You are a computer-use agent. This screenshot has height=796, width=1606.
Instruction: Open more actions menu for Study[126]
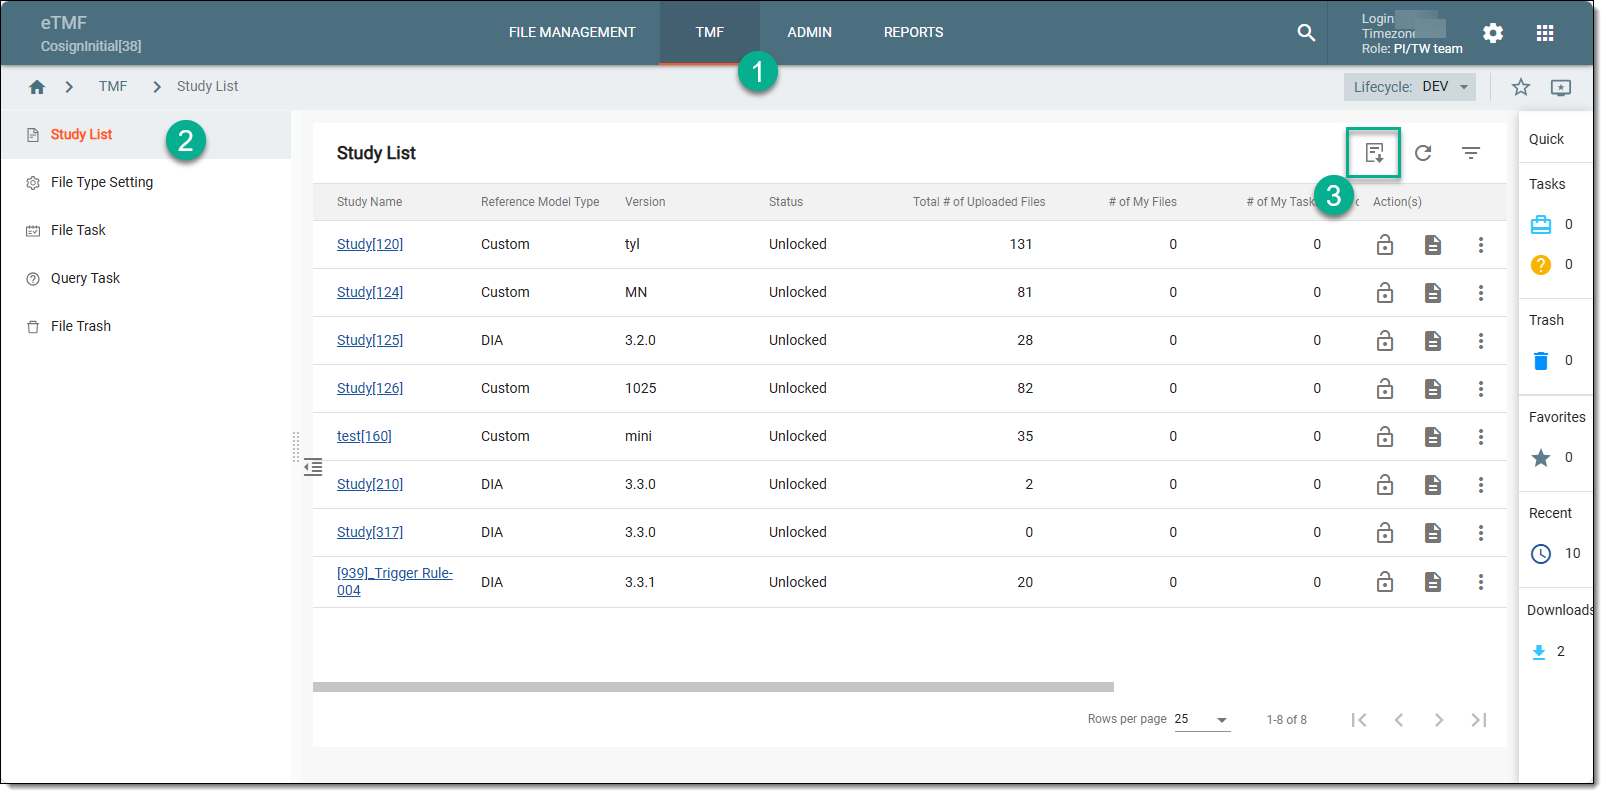(x=1481, y=389)
